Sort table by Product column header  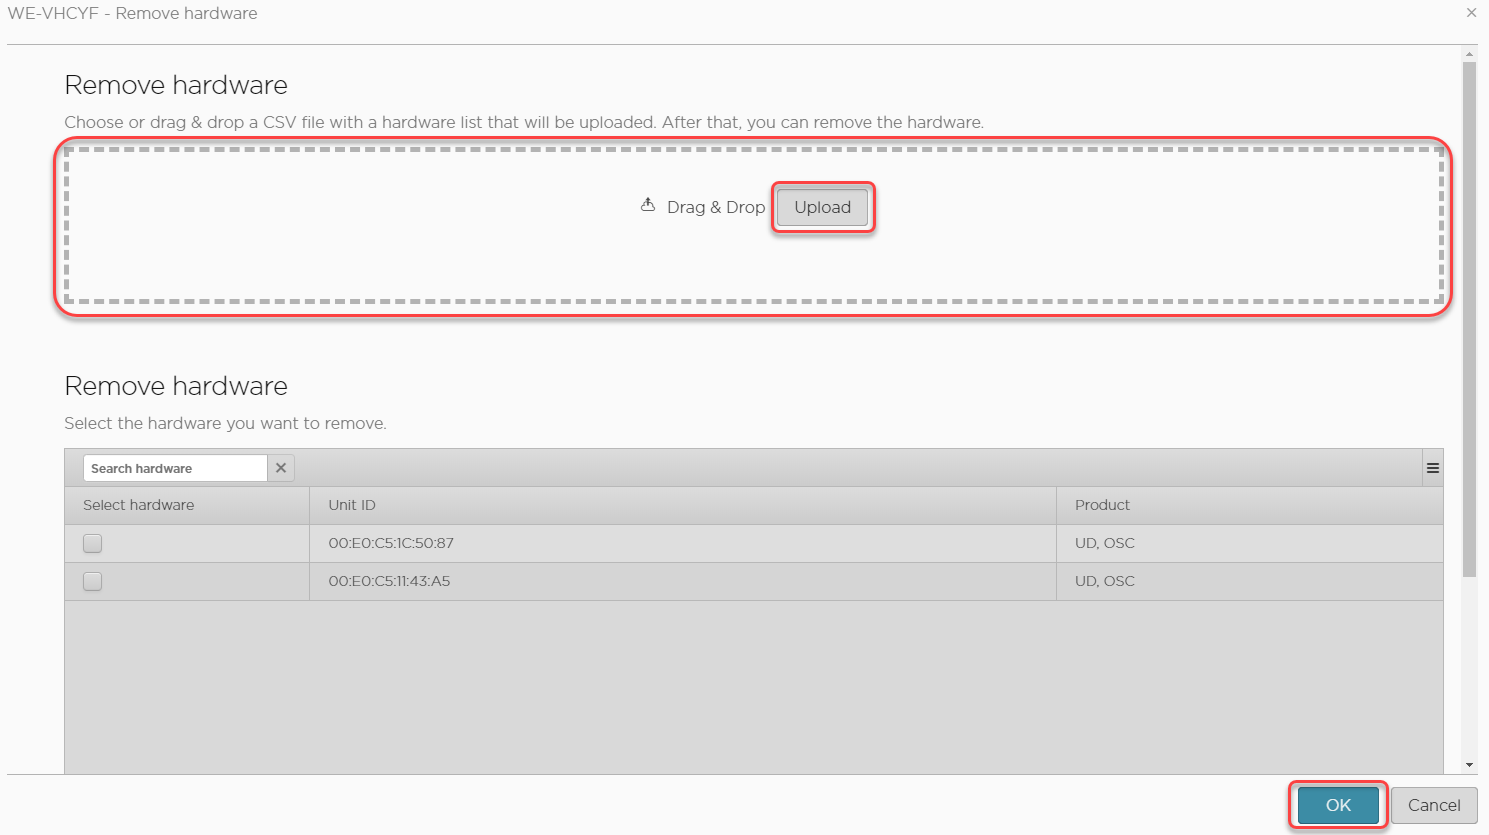[1102, 505]
